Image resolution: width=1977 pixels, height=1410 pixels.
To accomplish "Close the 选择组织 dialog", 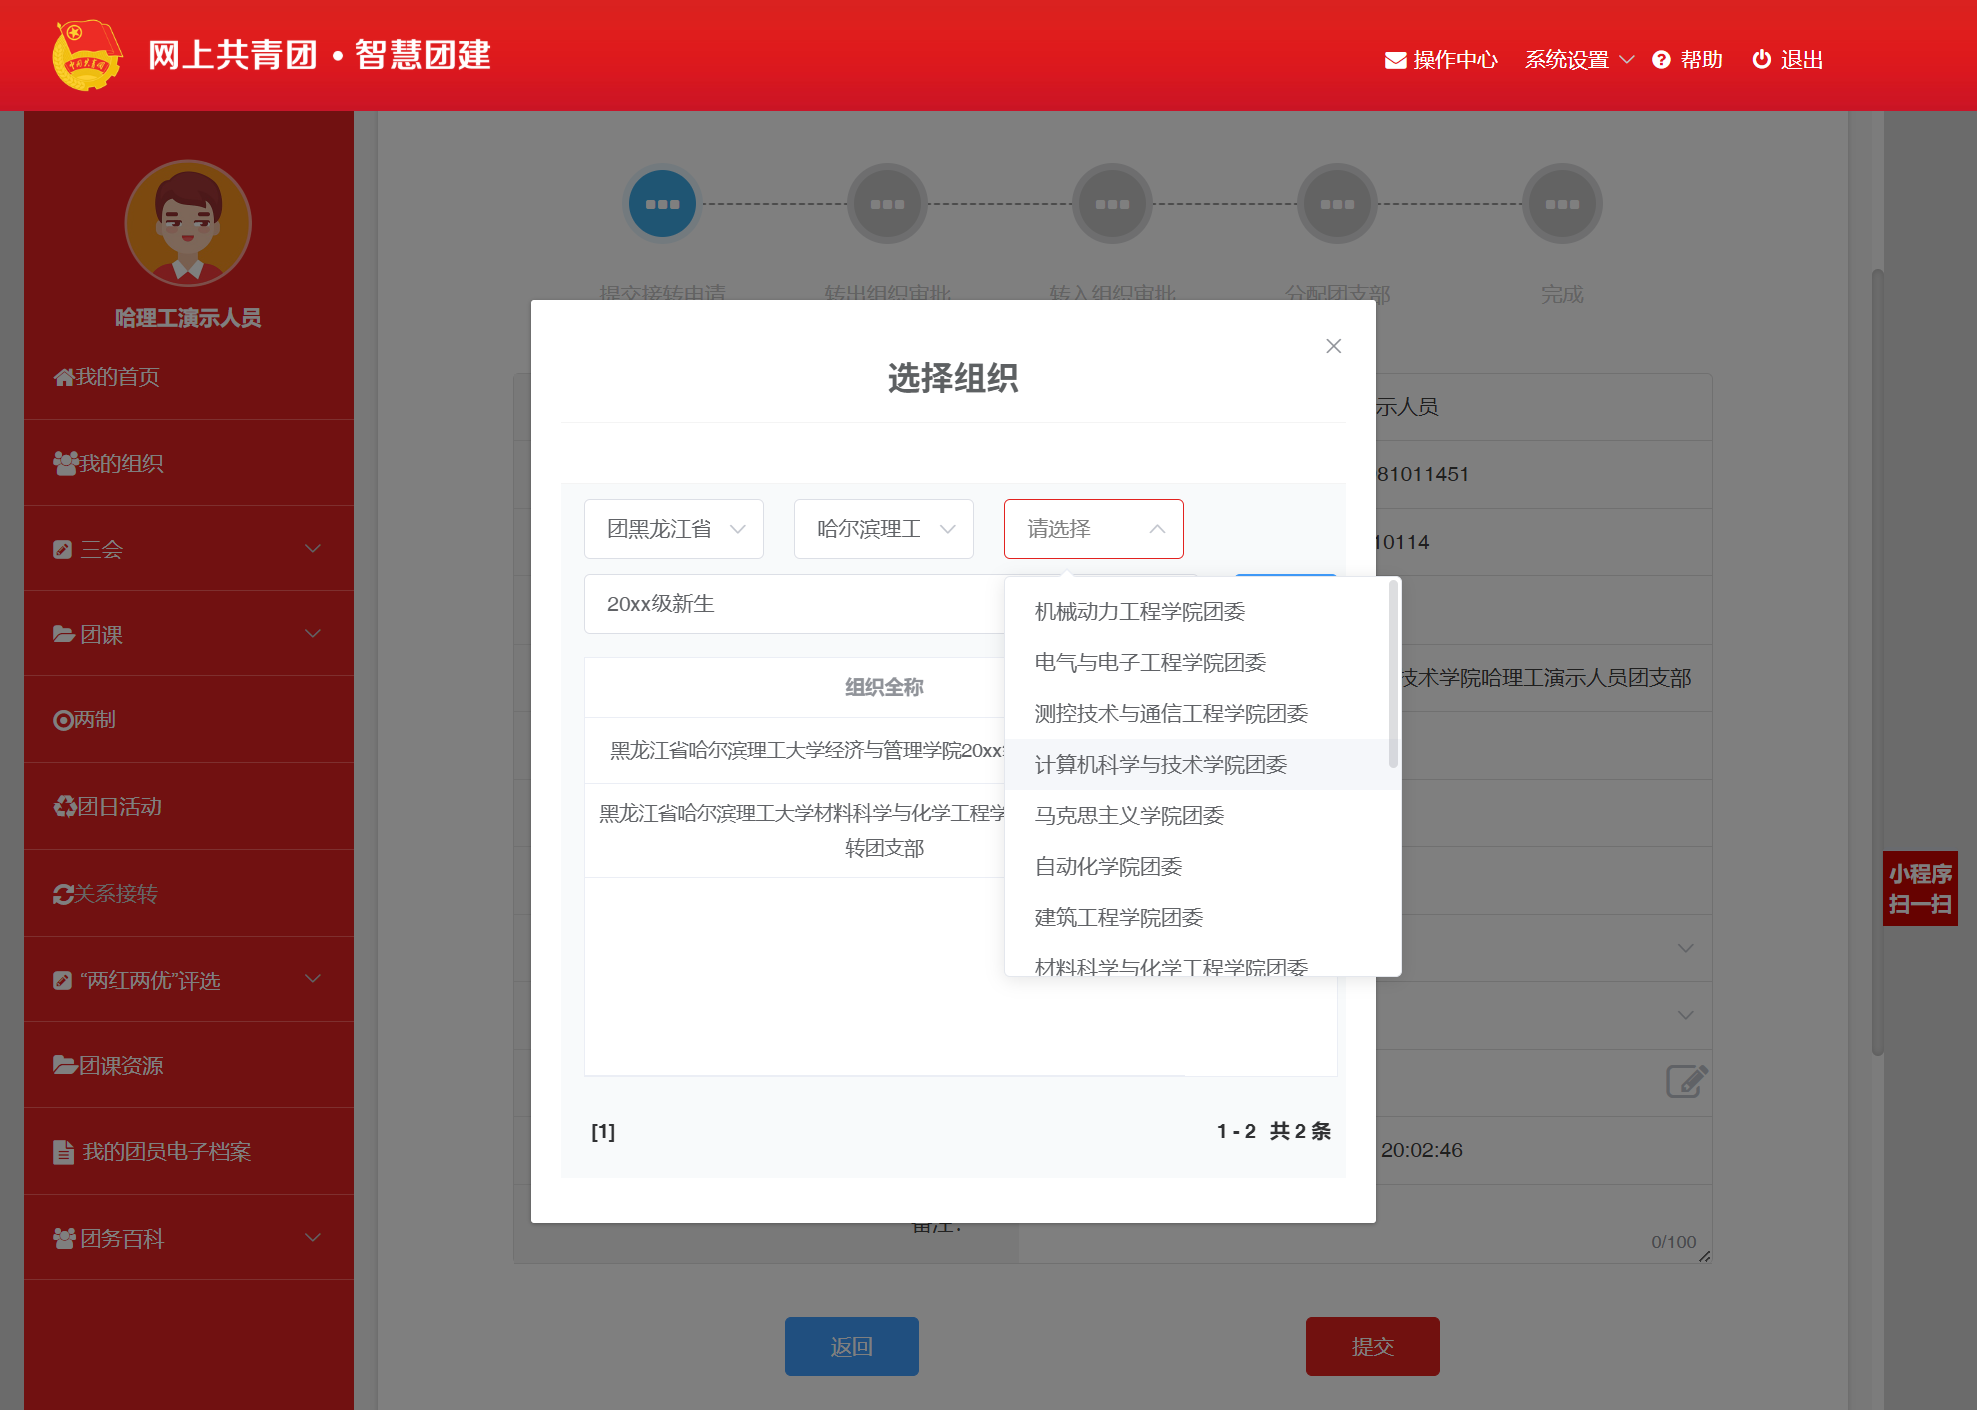I will (1333, 346).
